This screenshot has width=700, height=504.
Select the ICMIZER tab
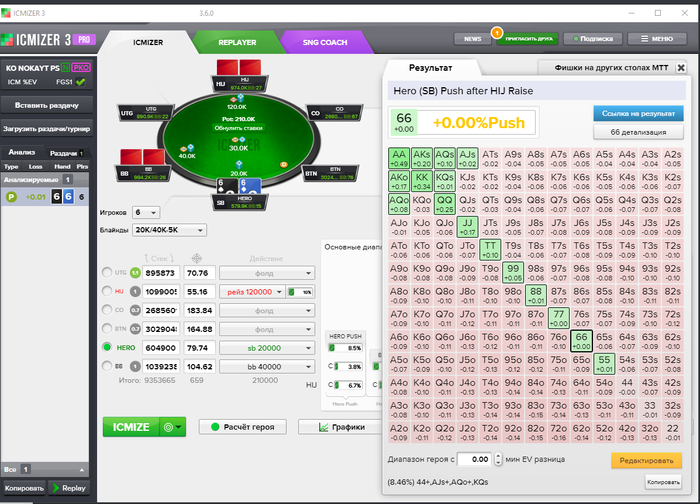[x=148, y=42]
